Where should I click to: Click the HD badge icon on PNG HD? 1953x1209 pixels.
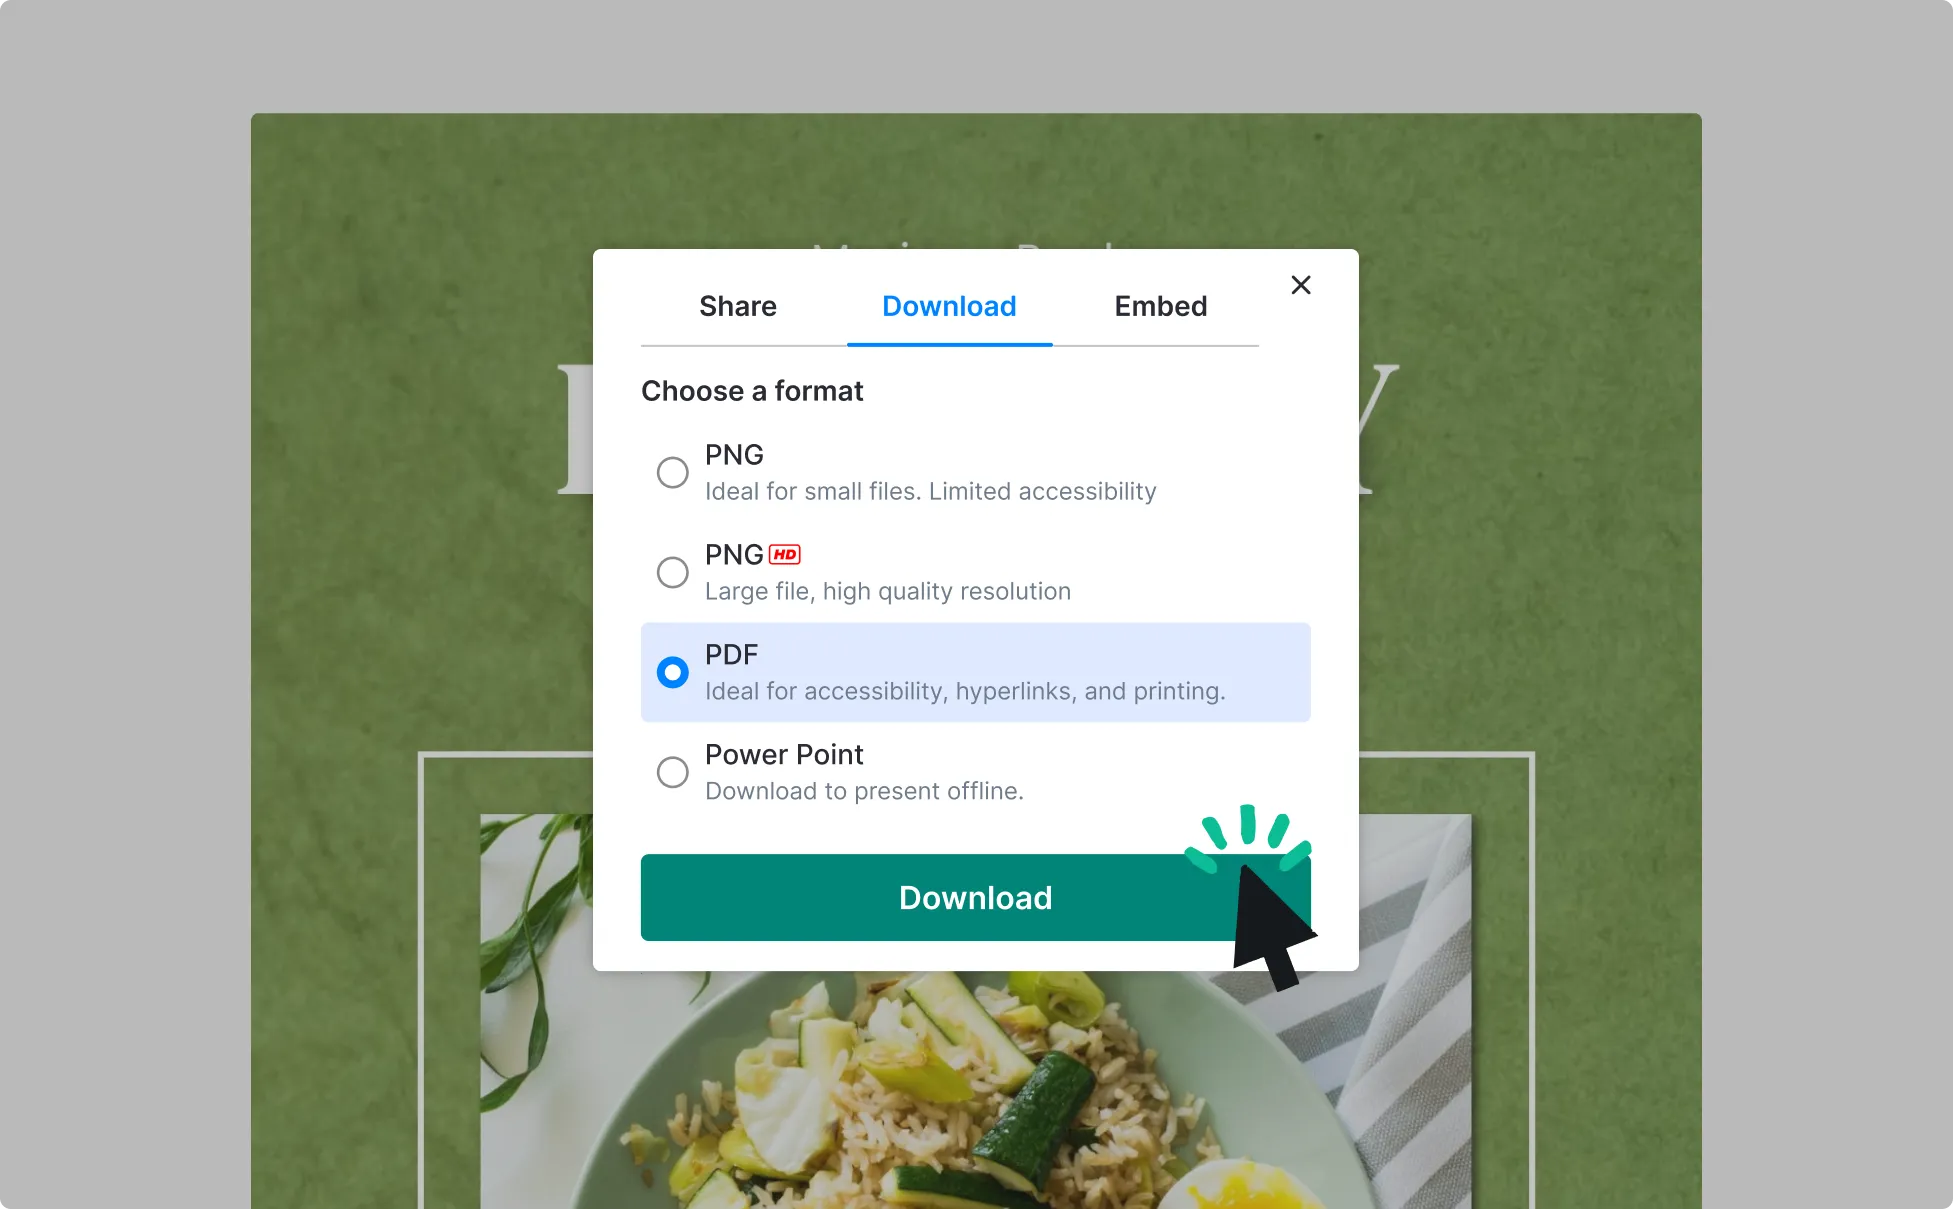point(785,554)
